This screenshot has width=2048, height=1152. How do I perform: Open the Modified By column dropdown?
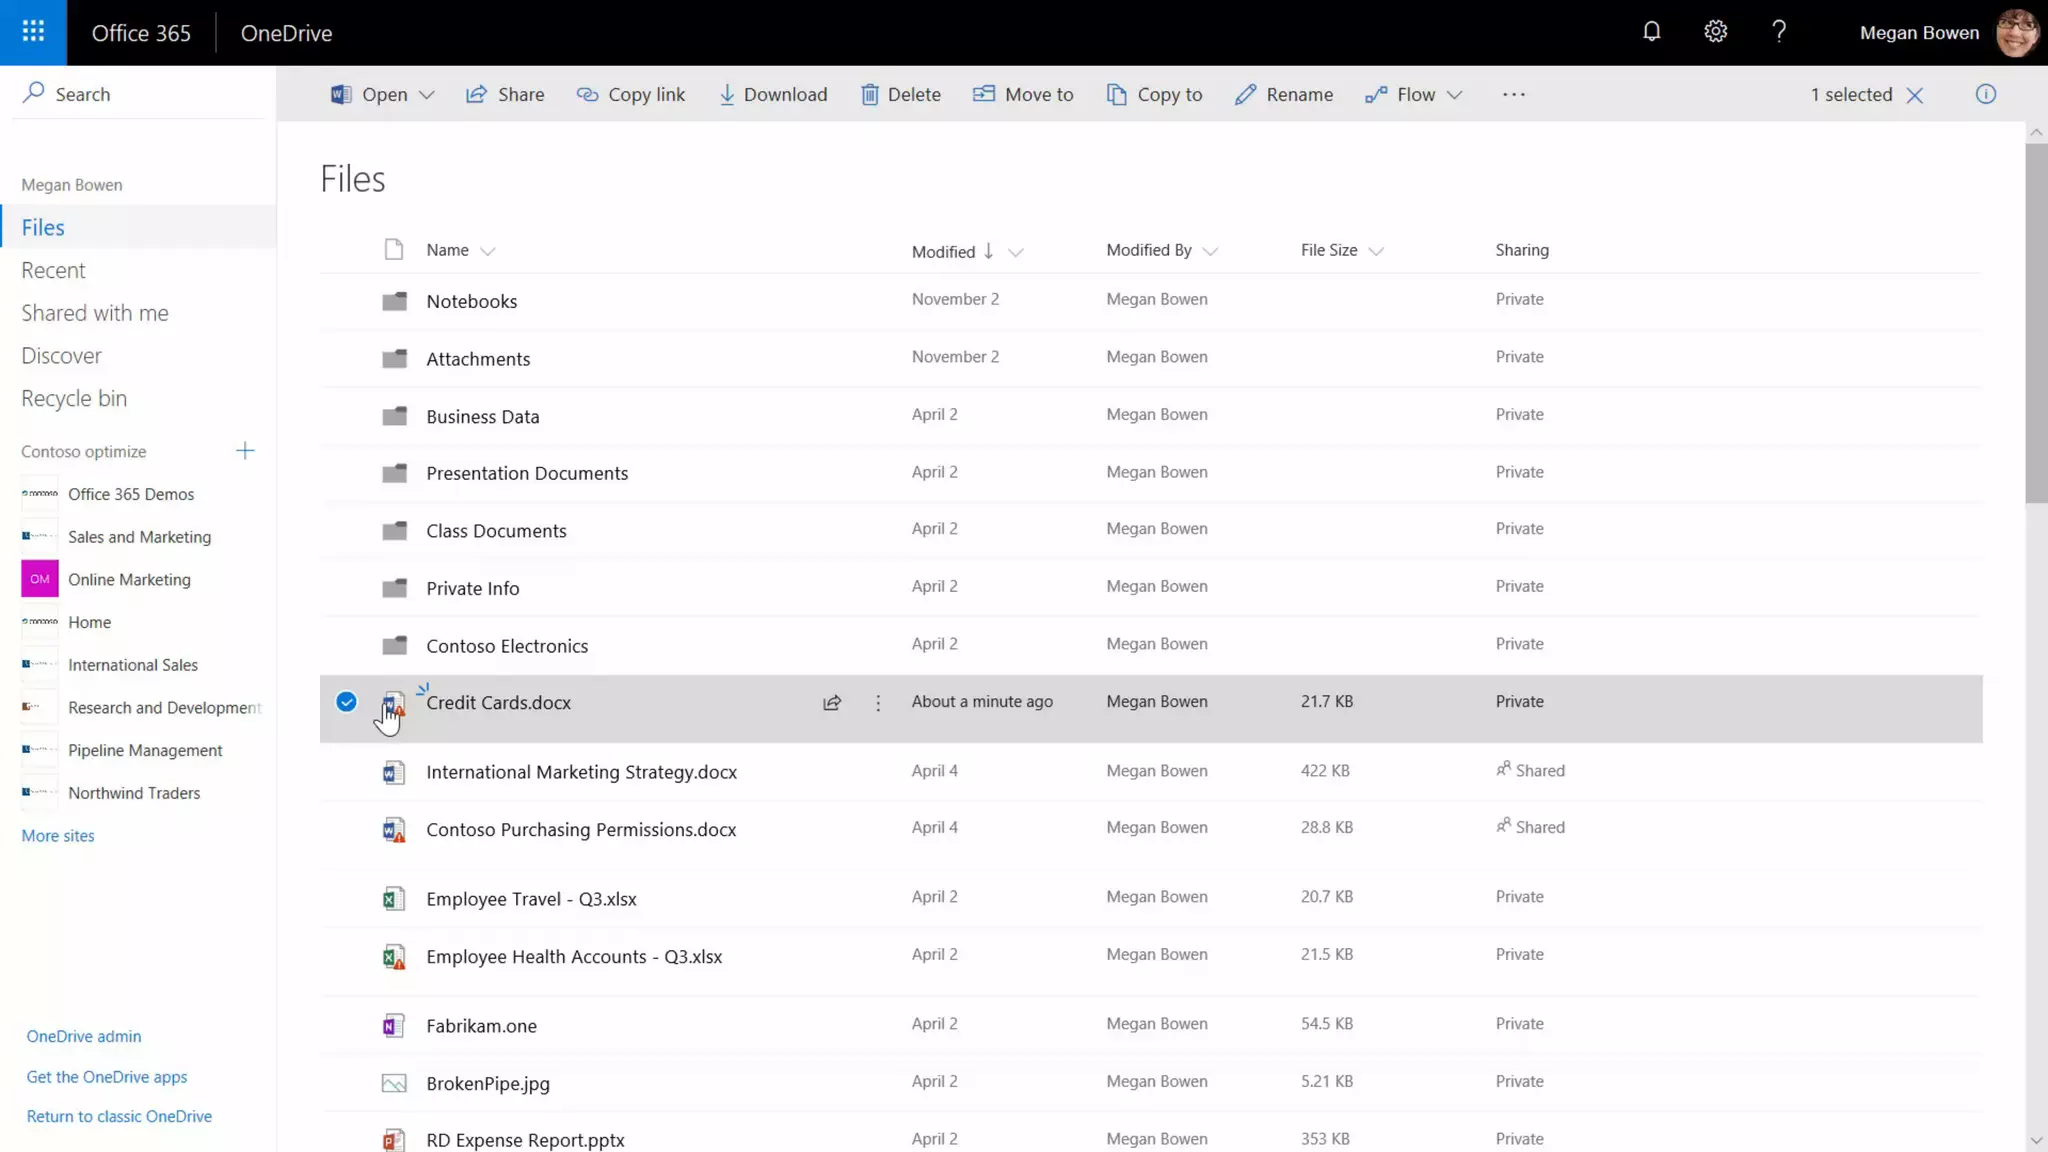1210,251
